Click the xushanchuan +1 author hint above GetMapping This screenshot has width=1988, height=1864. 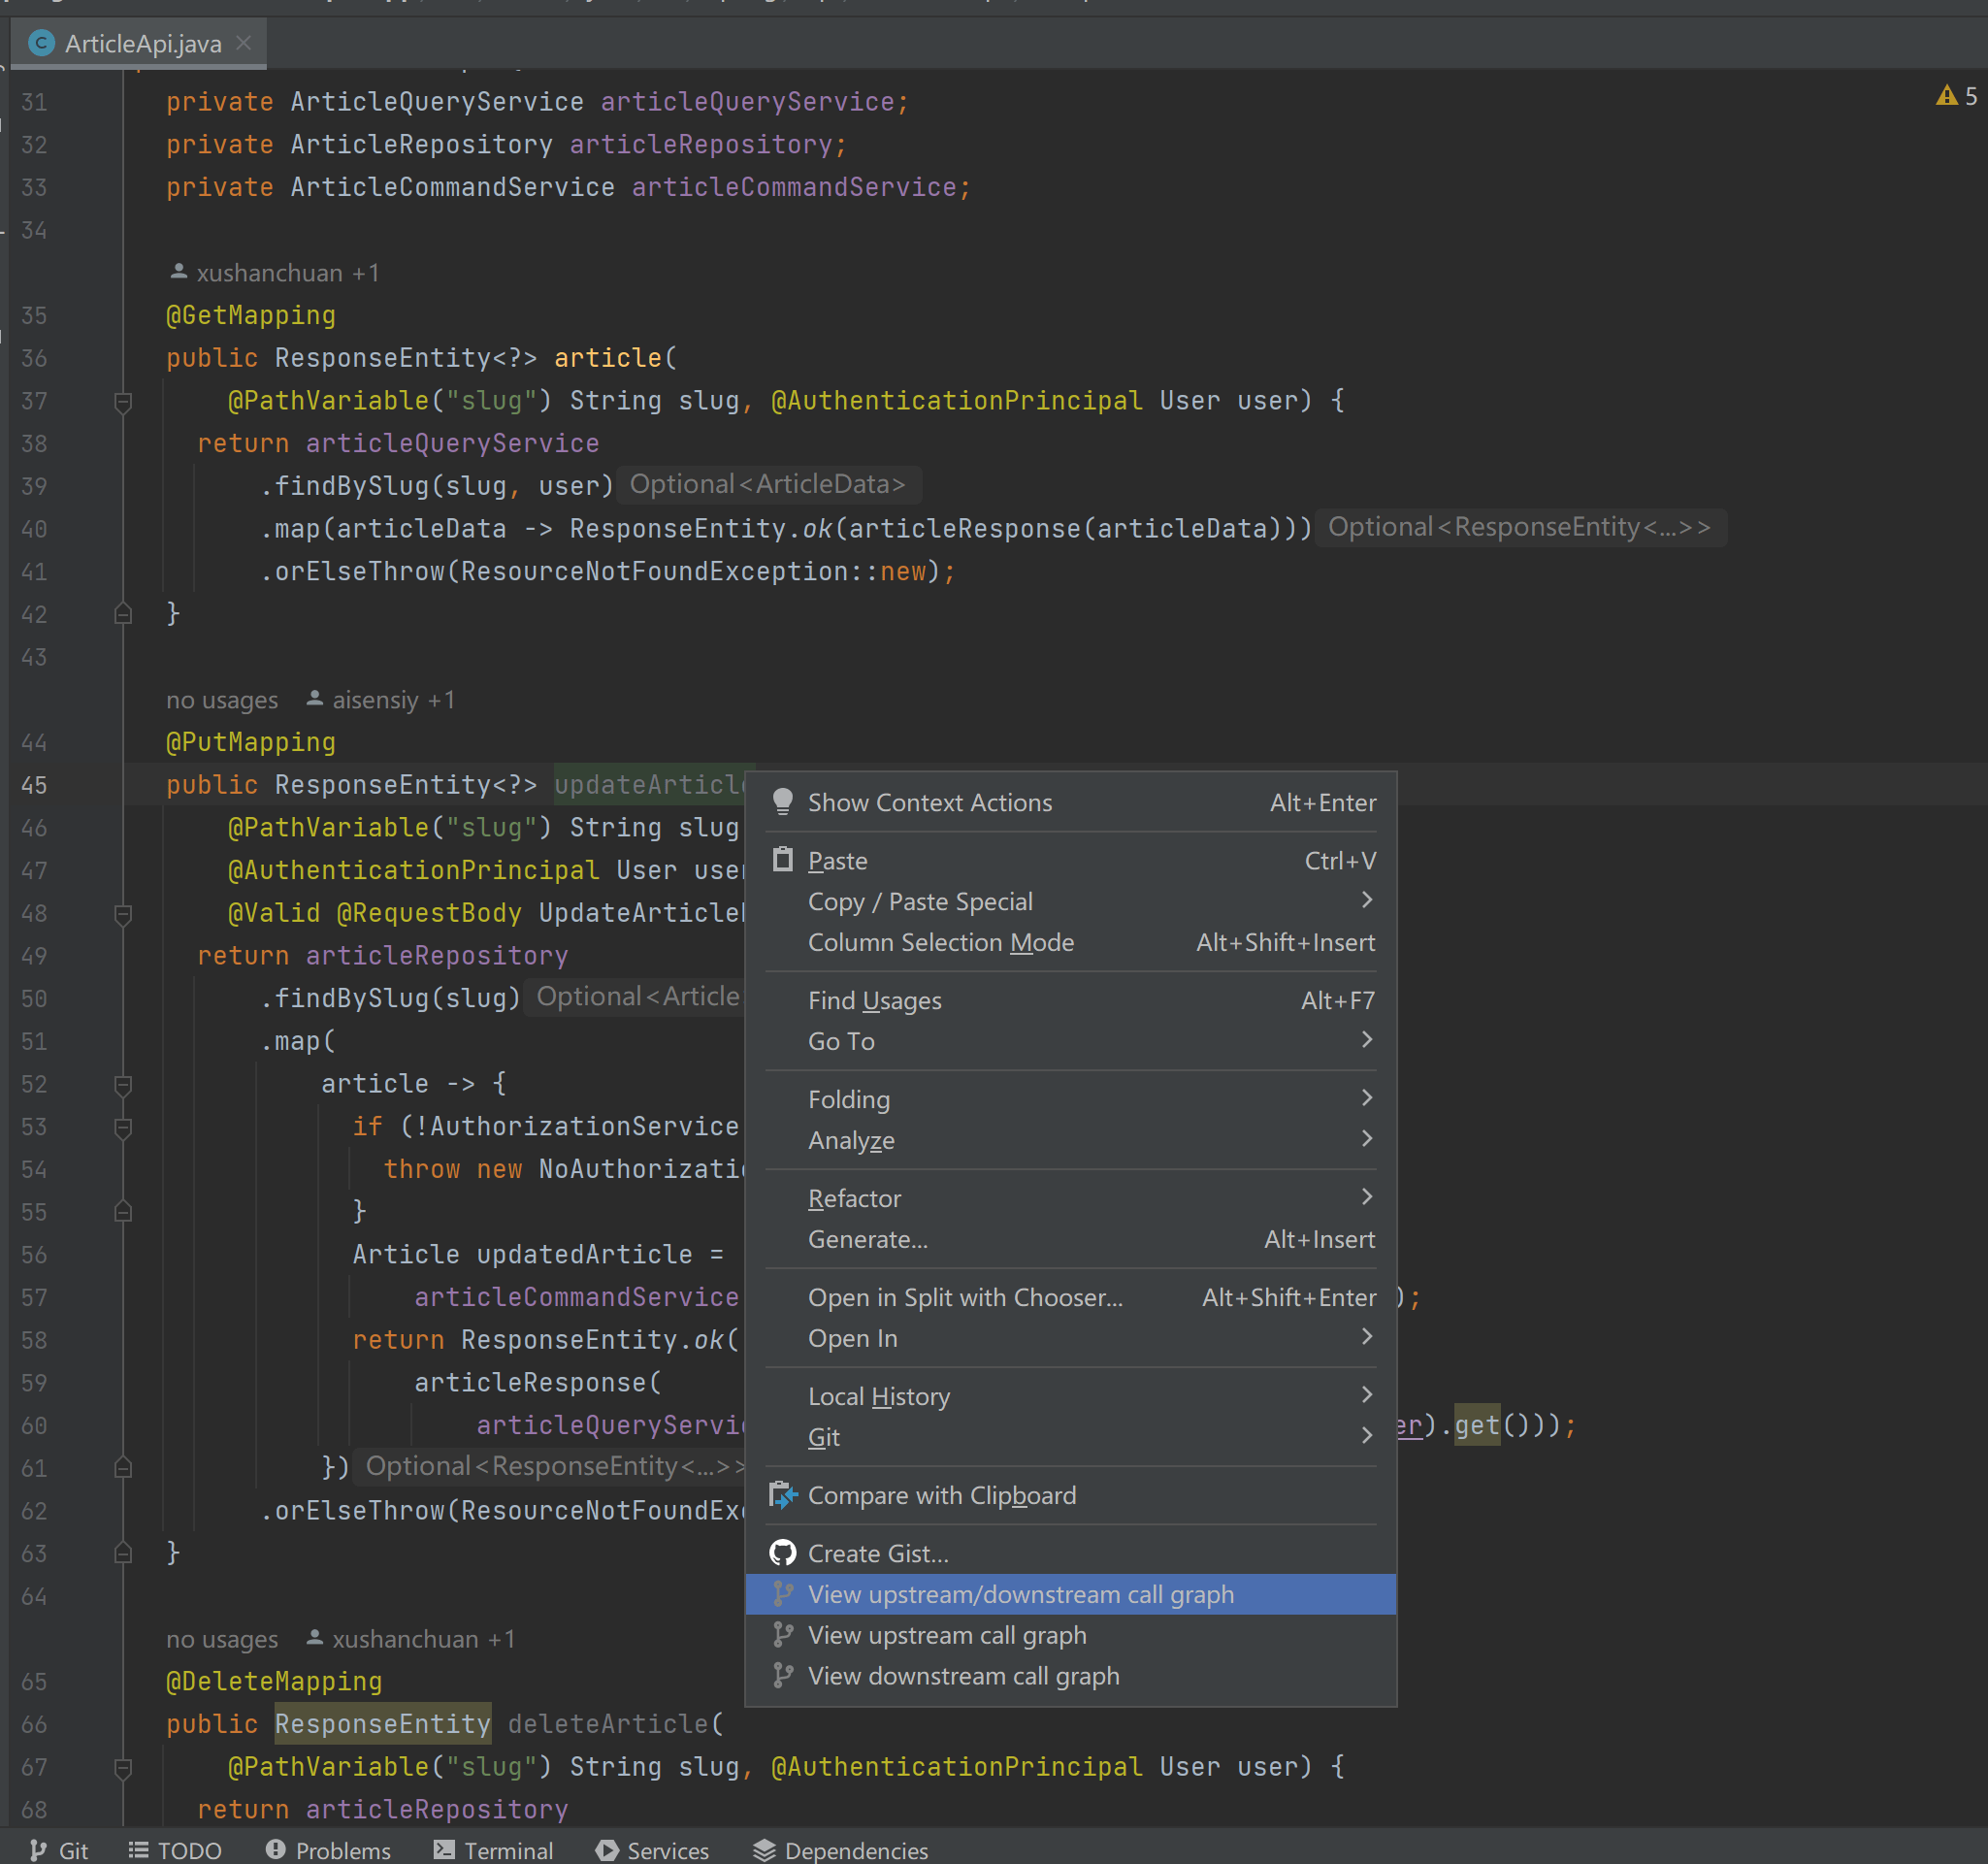click(275, 273)
